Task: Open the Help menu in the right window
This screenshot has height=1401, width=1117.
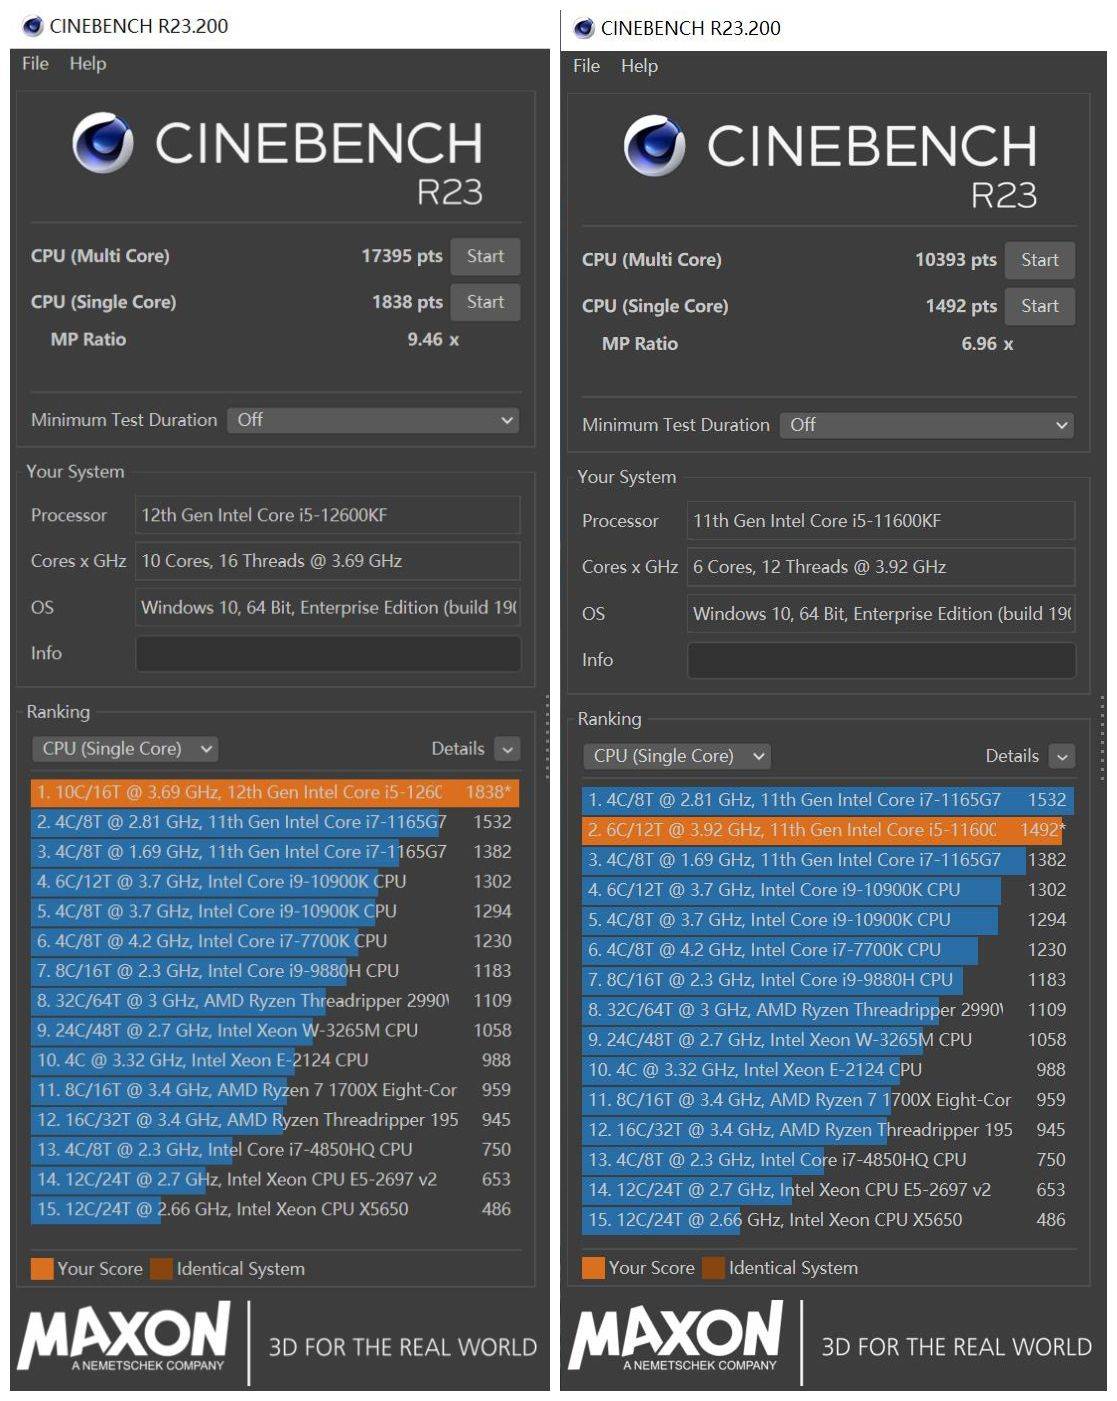Action: tap(639, 66)
